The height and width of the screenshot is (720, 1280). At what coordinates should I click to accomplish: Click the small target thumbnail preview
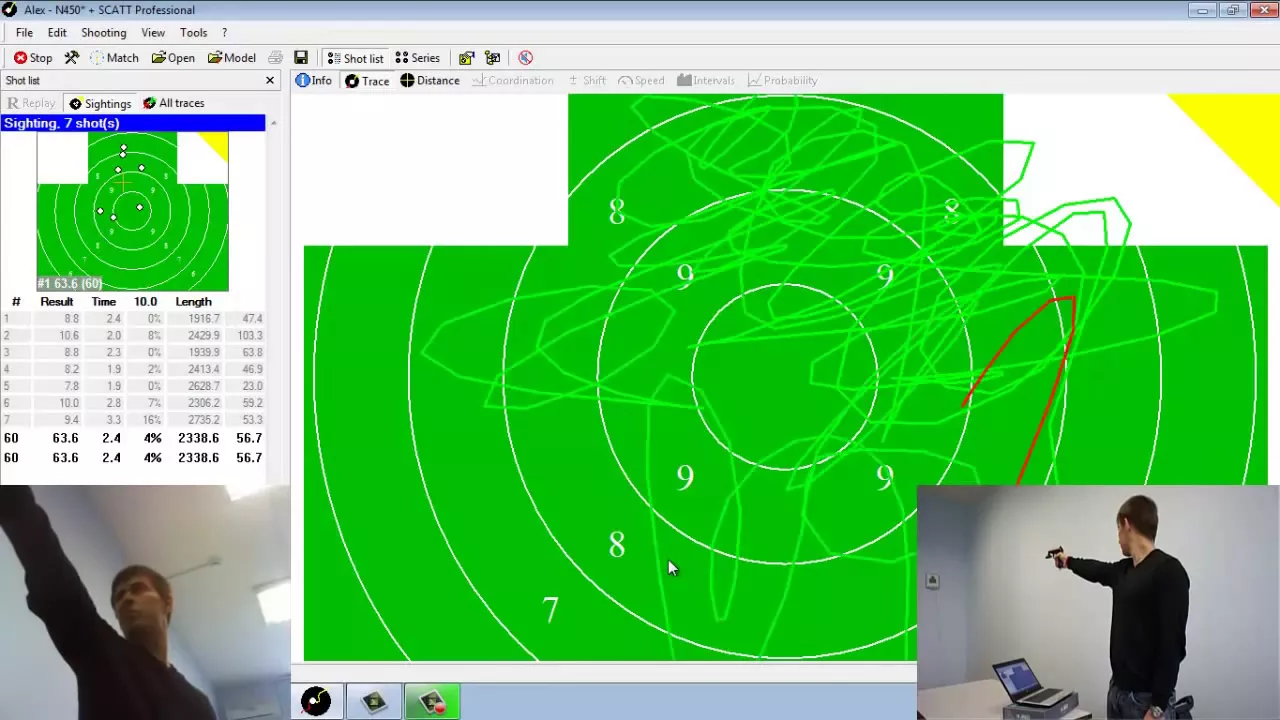point(133,211)
